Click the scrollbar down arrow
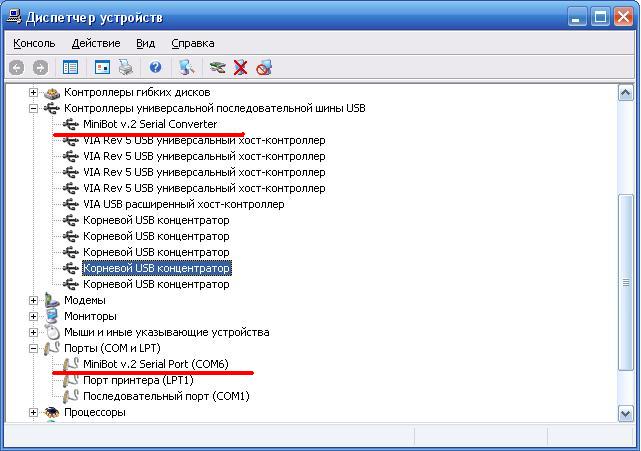This screenshot has height=451, width=641. coord(625,413)
